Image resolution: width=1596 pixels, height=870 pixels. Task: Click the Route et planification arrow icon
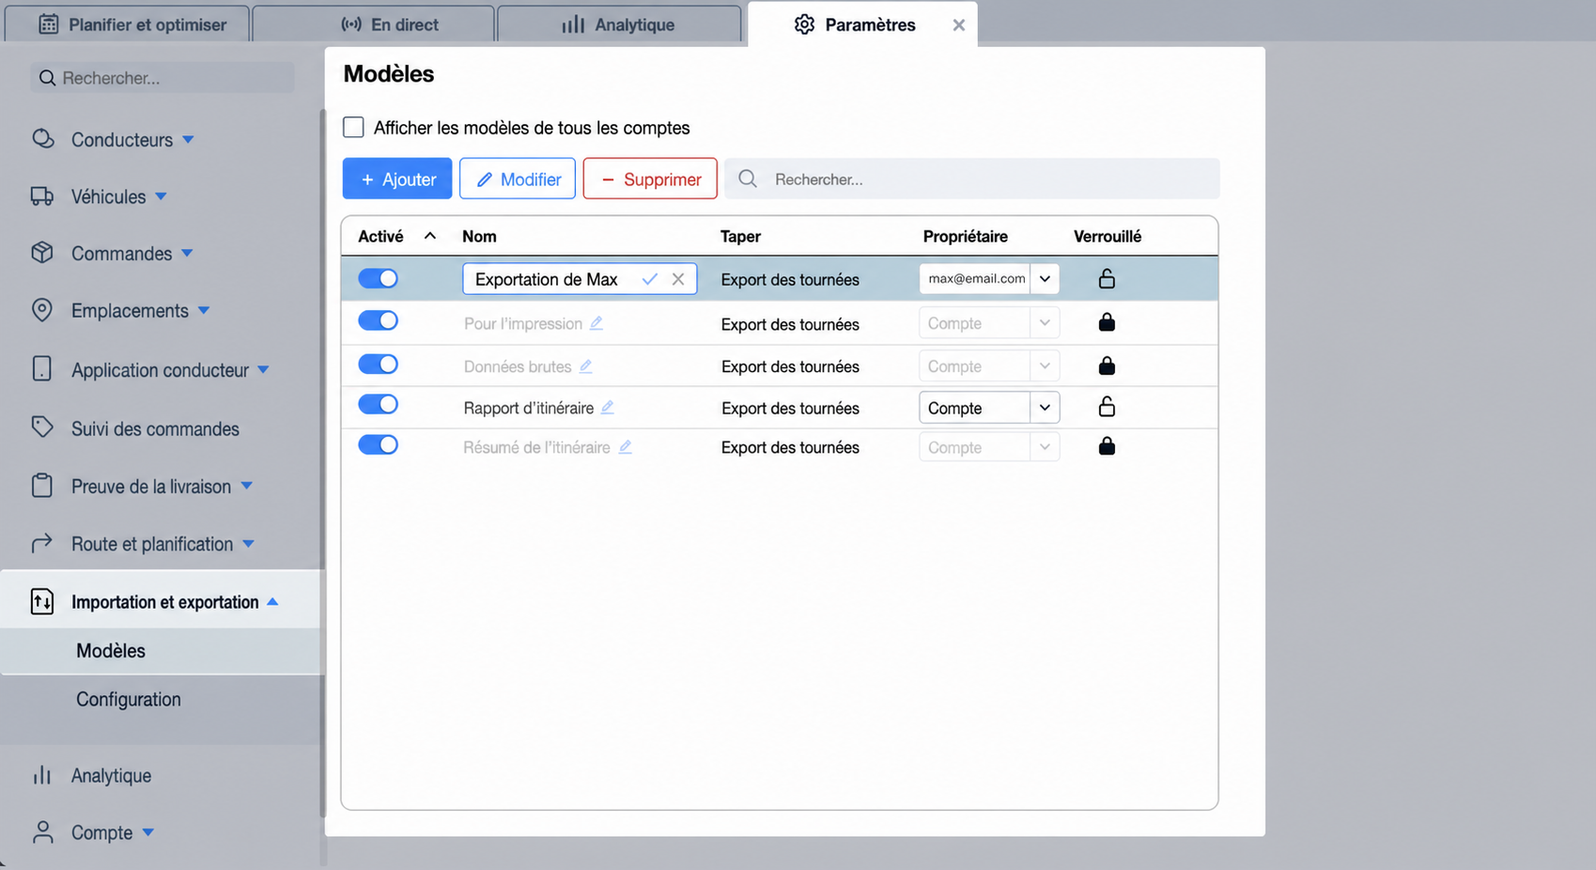click(x=42, y=544)
